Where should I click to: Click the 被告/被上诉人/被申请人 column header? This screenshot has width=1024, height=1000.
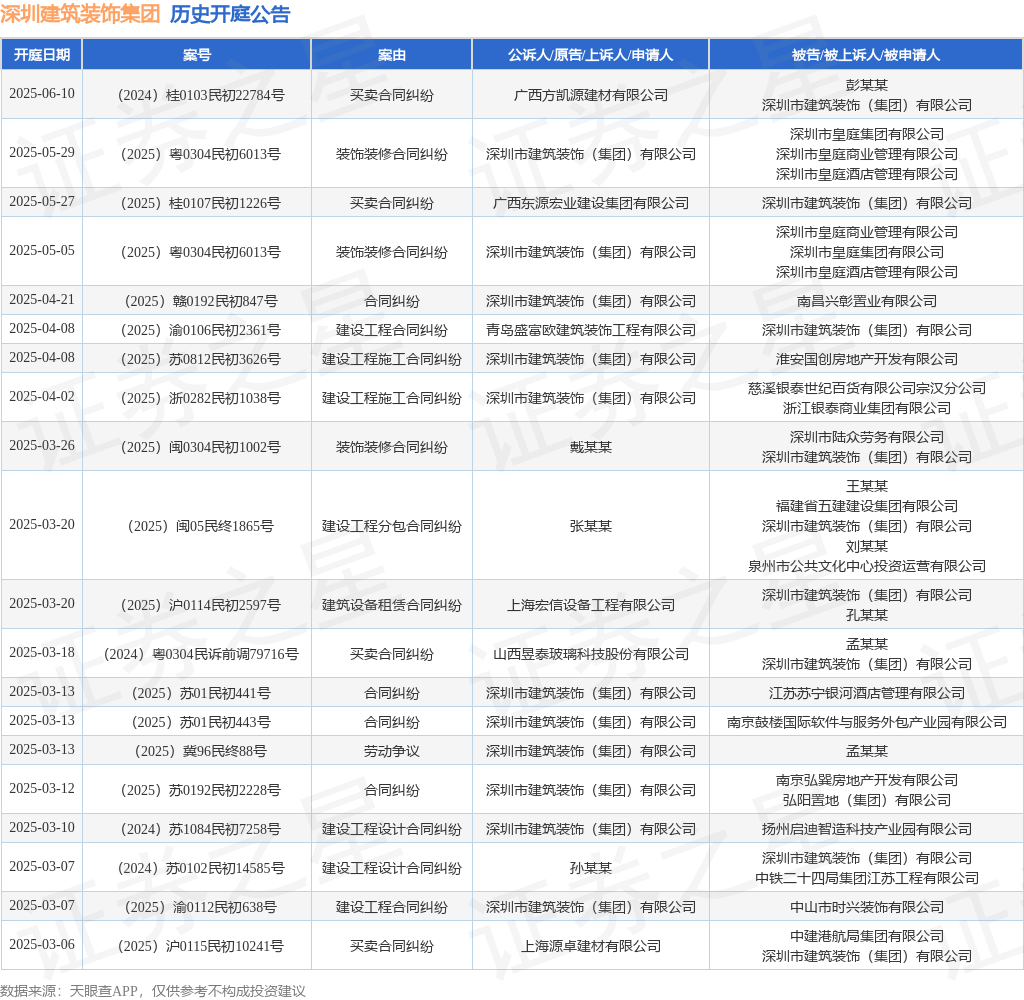[x=866, y=55]
